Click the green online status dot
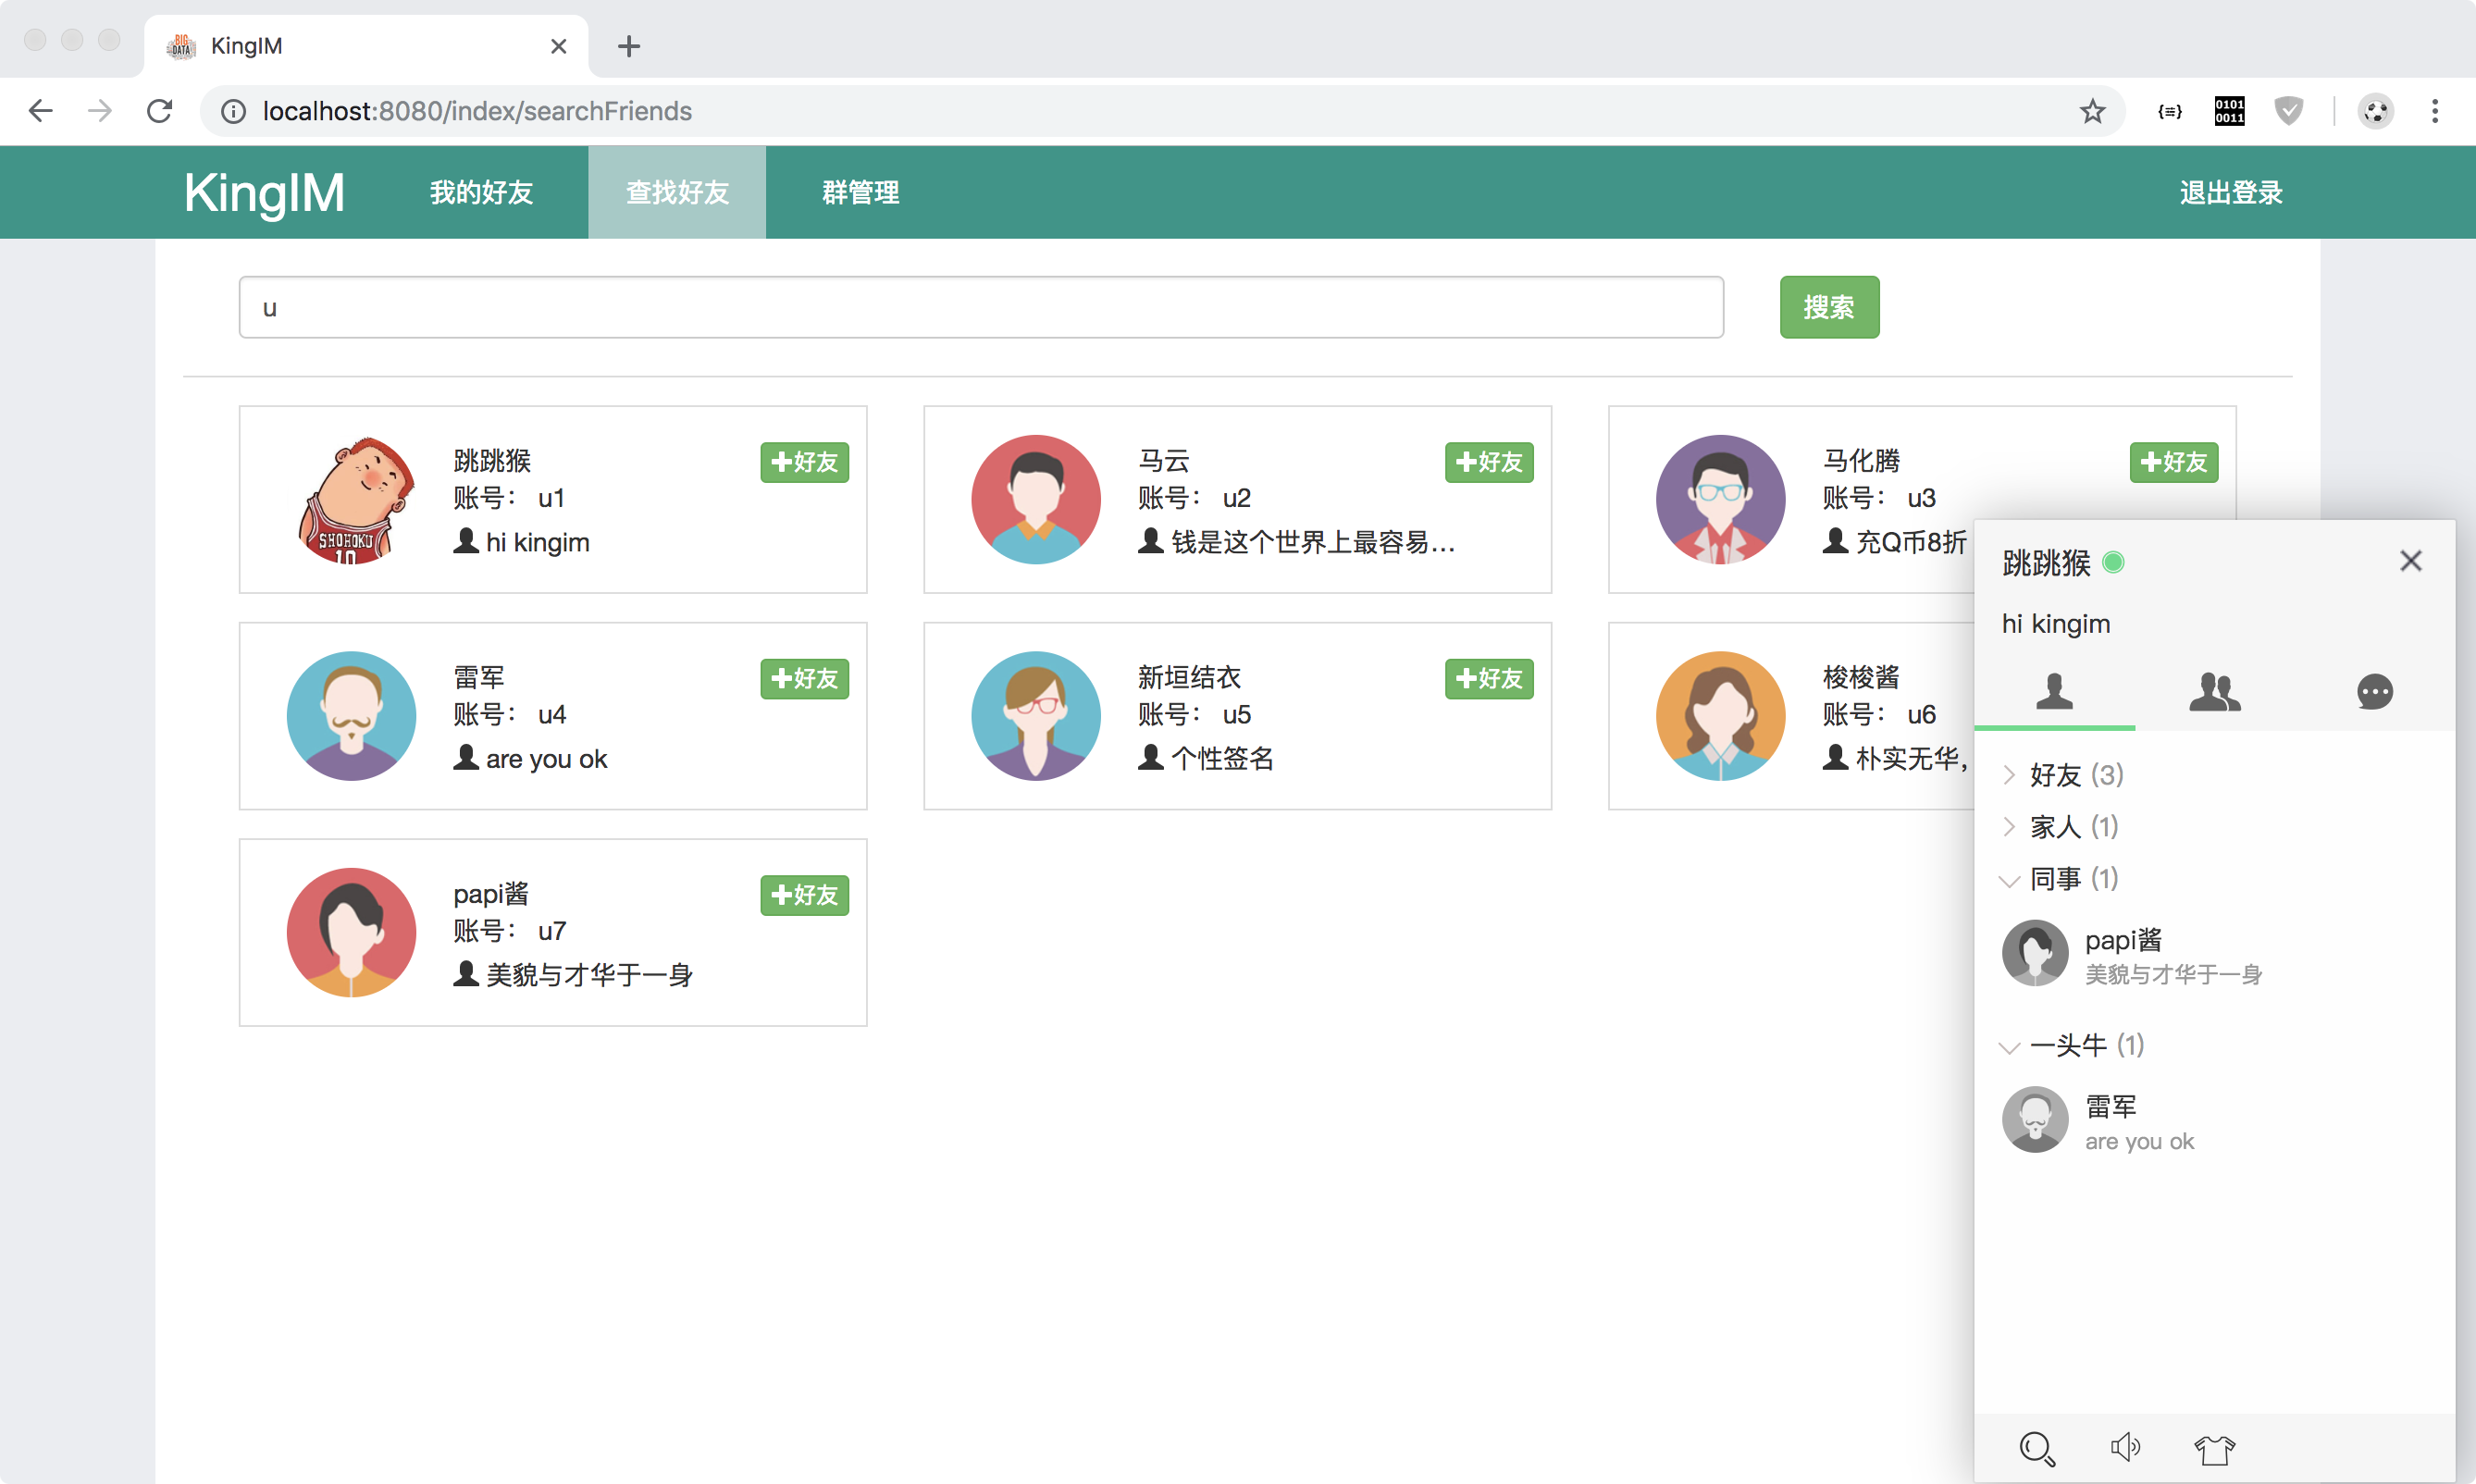 click(2113, 563)
